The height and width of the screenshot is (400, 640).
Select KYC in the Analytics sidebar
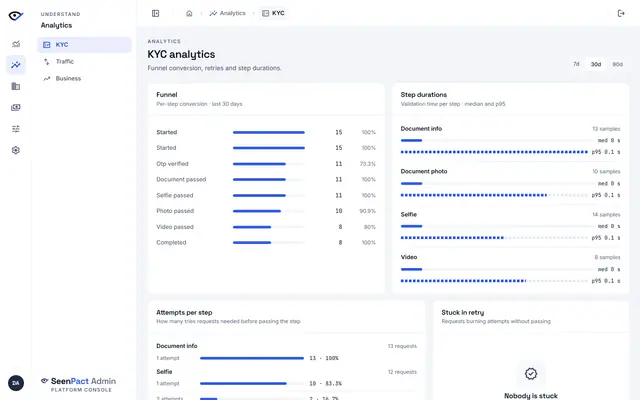[84, 44]
